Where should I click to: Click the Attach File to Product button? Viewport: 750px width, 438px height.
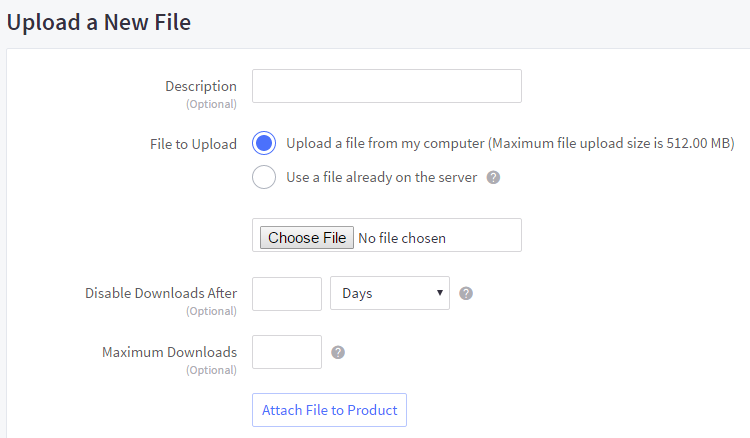(329, 410)
